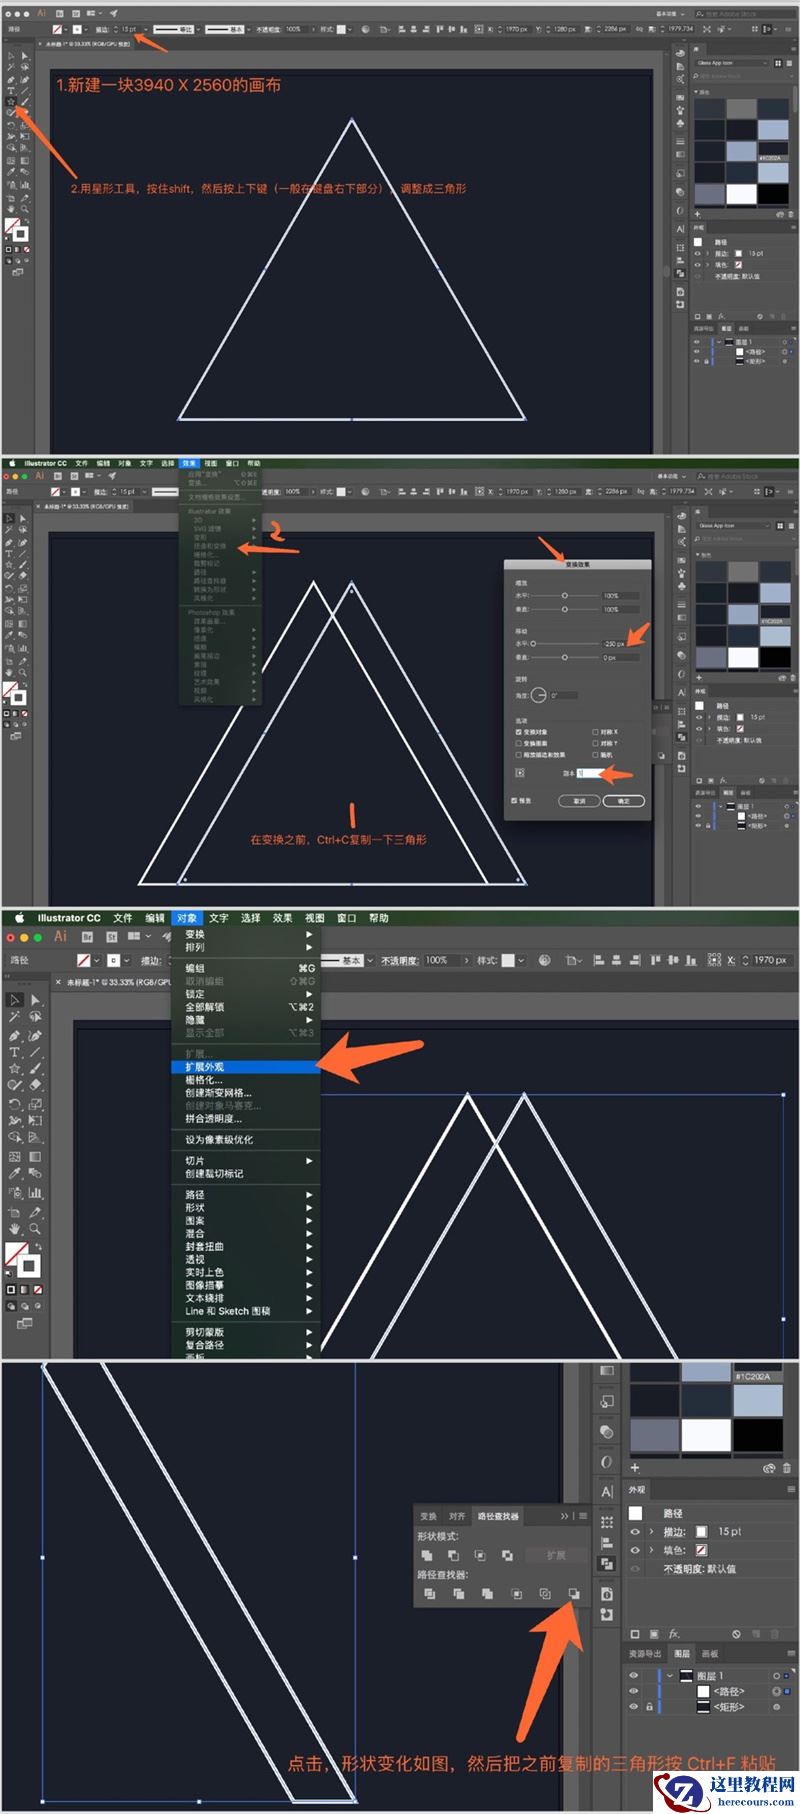Click the Minus Front icon in Pathfinder panel
Image resolution: width=800 pixels, height=1814 pixels.
(453, 1555)
